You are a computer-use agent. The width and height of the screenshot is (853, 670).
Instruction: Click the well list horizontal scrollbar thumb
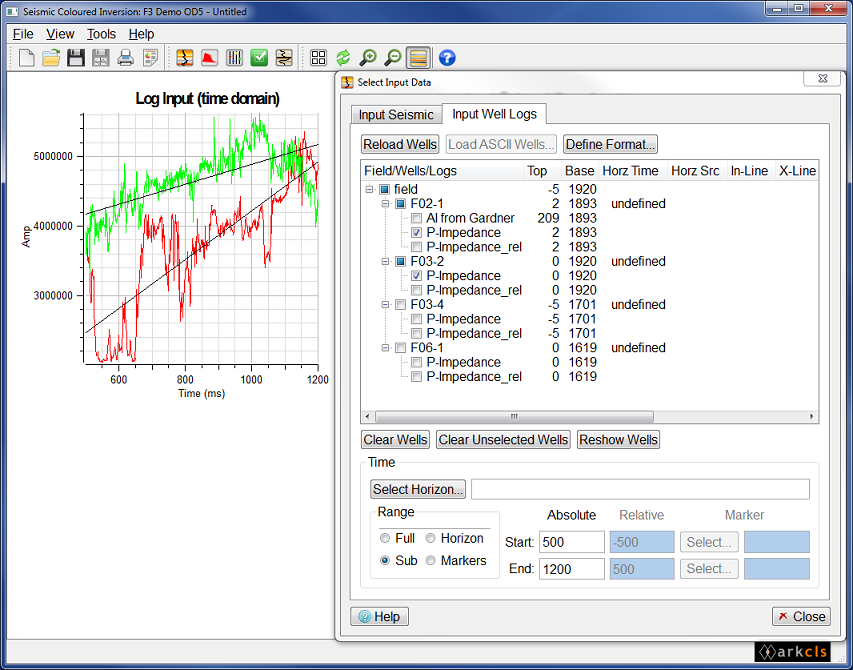(514, 417)
